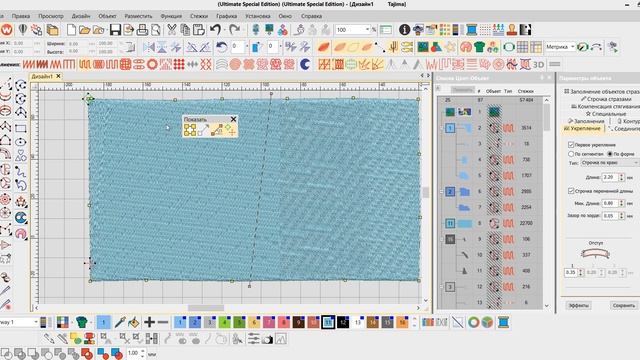
Task: Click the Сохранить button
Action: point(623,305)
